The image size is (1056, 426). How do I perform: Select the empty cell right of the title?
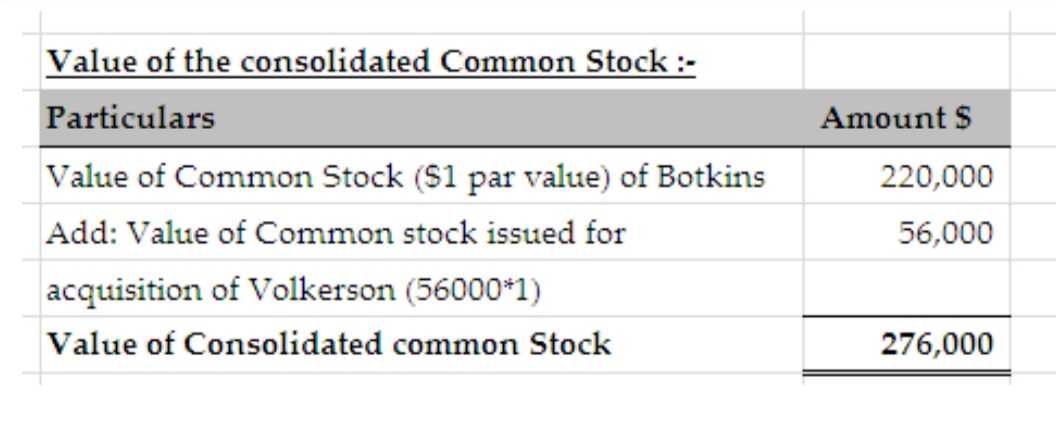click(x=906, y=63)
